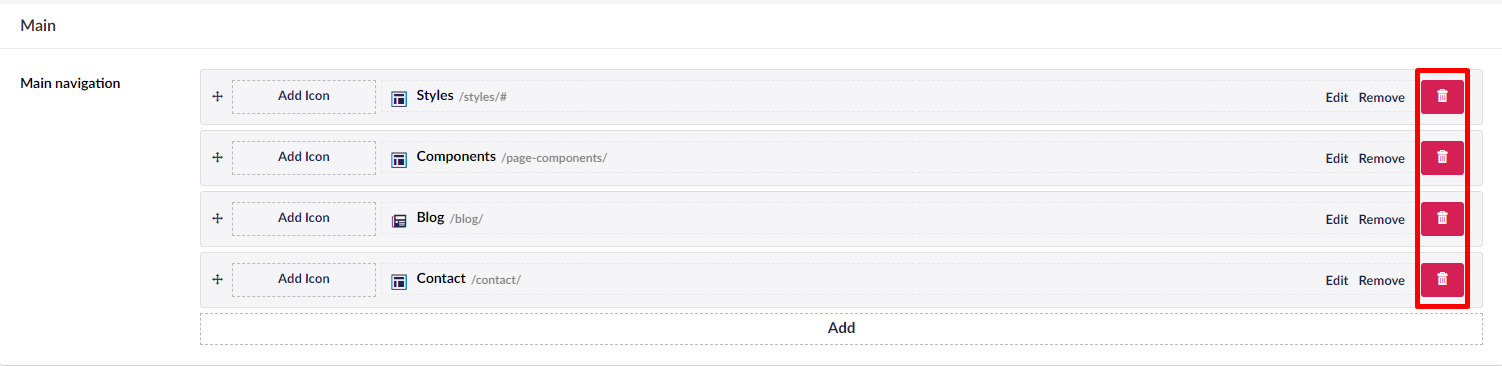Click red trash icon for Styles row
This screenshot has height=366, width=1502.
1442,96
